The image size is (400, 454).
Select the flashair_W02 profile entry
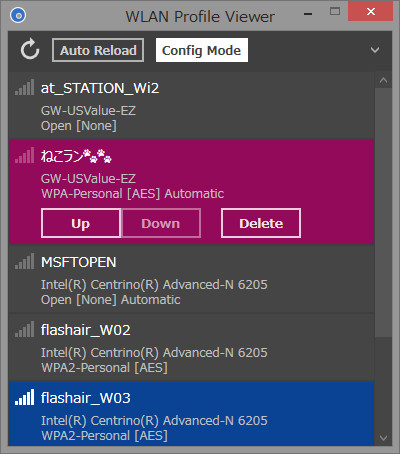191,347
